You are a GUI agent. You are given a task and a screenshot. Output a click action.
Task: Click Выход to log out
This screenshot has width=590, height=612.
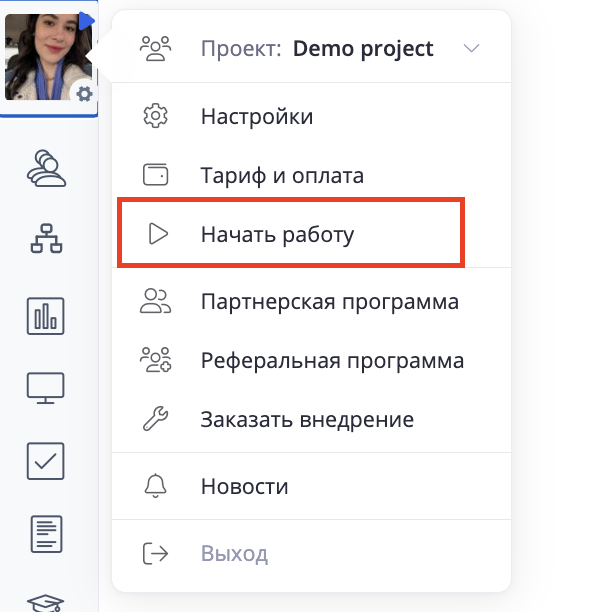point(234,553)
